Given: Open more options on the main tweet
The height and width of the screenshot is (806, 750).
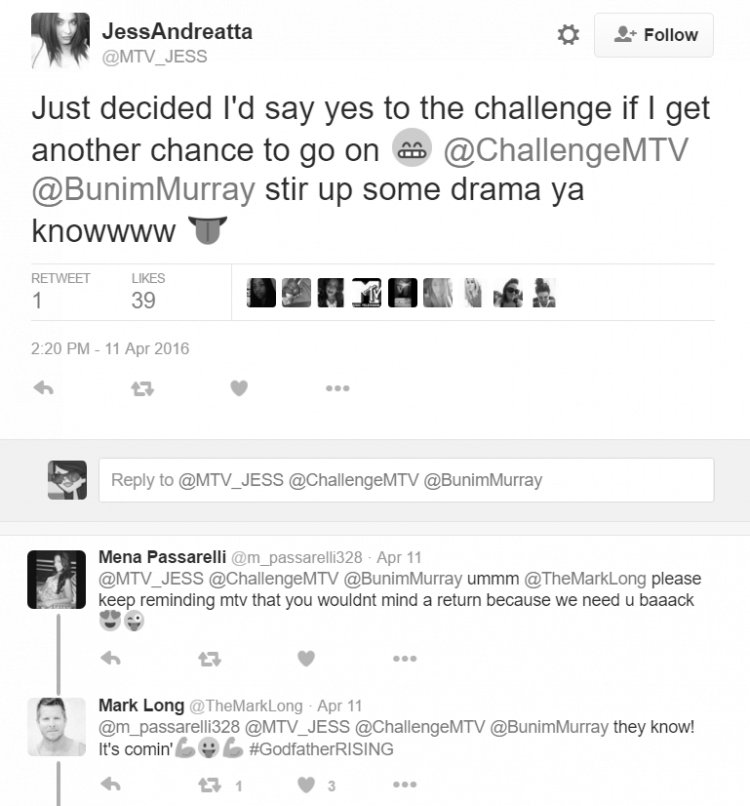Looking at the screenshot, I should [338, 388].
